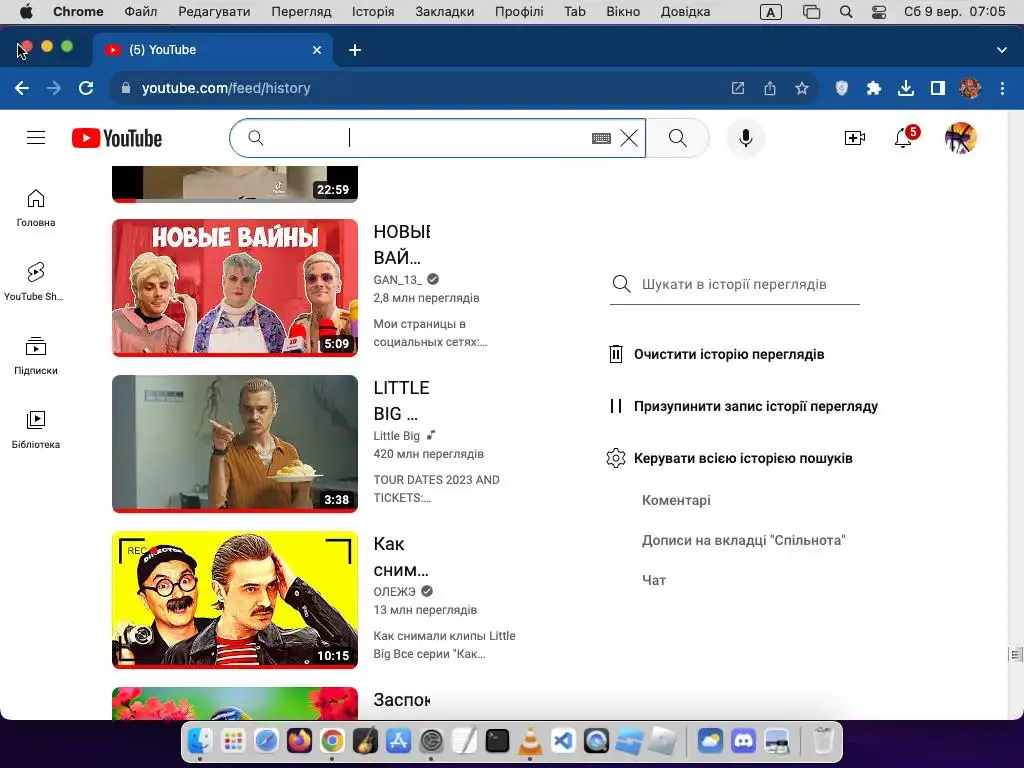Screen dimensions: 1024x768
Task: Open Visual Studio Code from the Dock
Action: pyautogui.click(x=562, y=741)
